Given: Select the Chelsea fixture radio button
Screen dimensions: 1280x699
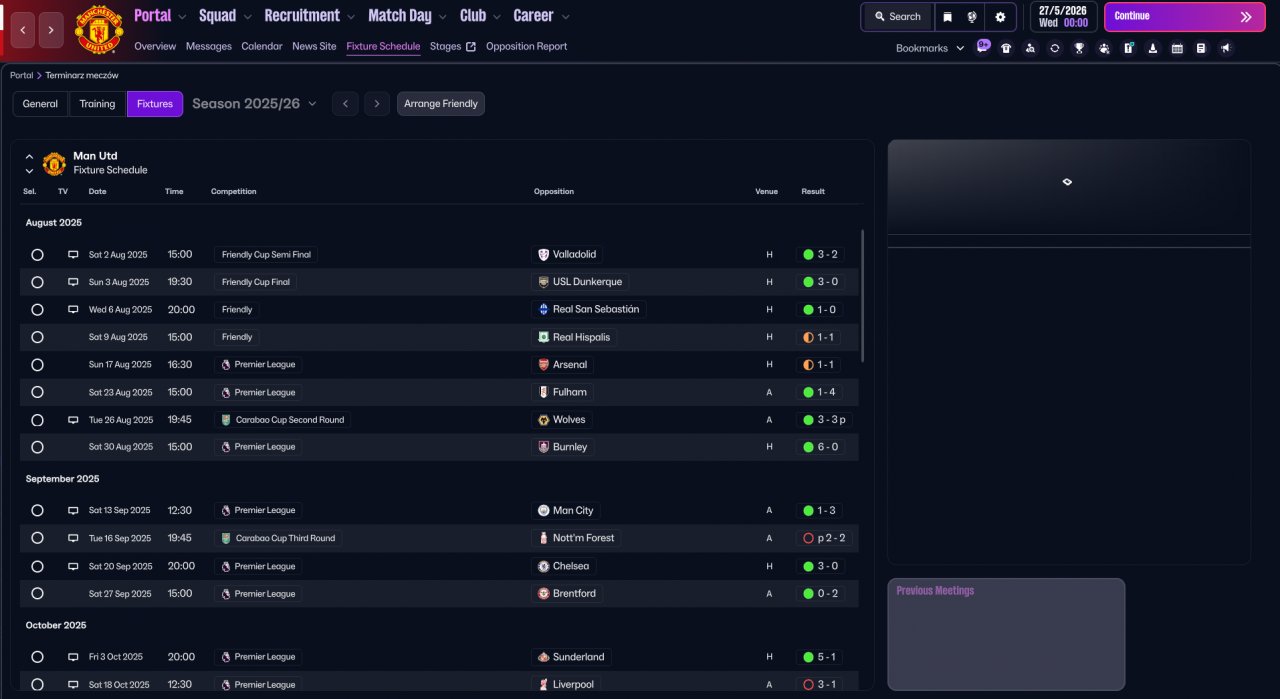Looking at the screenshot, I should tap(37, 566).
